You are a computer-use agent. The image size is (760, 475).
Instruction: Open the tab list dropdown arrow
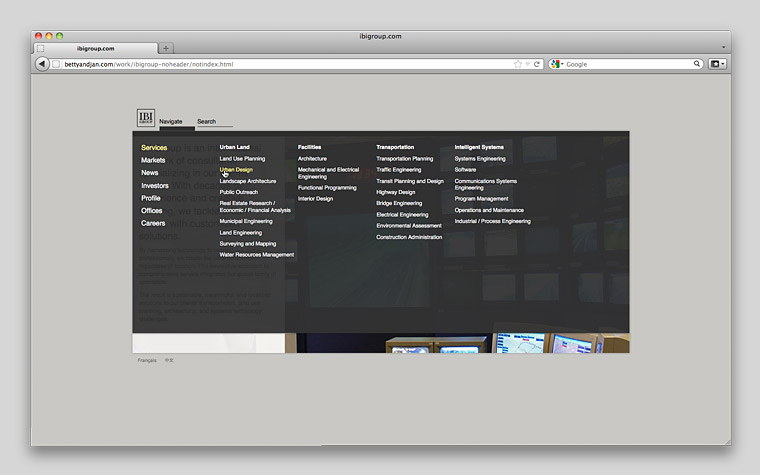pyautogui.click(x=723, y=47)
